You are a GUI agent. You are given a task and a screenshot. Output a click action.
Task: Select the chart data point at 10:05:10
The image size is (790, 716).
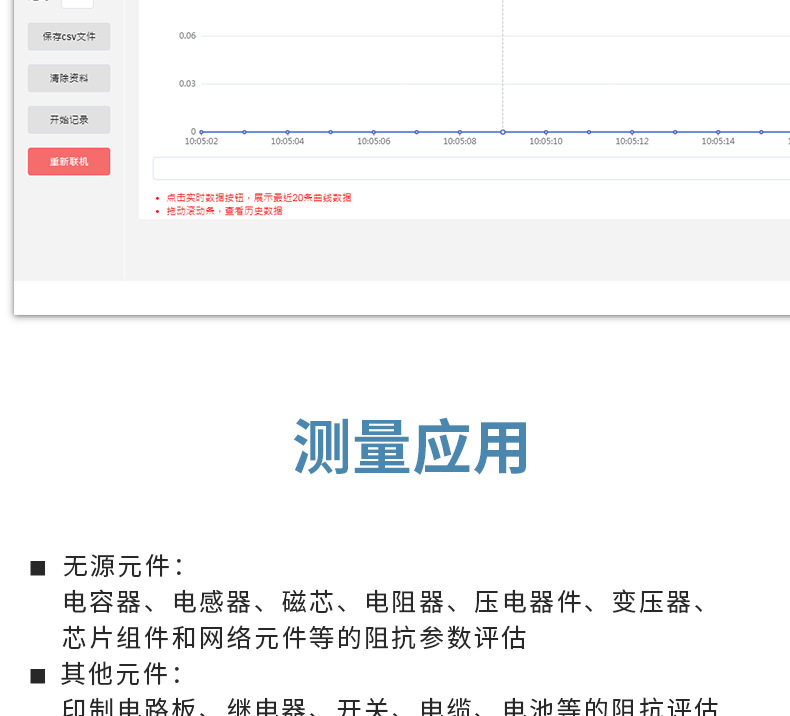click(546, 132)
